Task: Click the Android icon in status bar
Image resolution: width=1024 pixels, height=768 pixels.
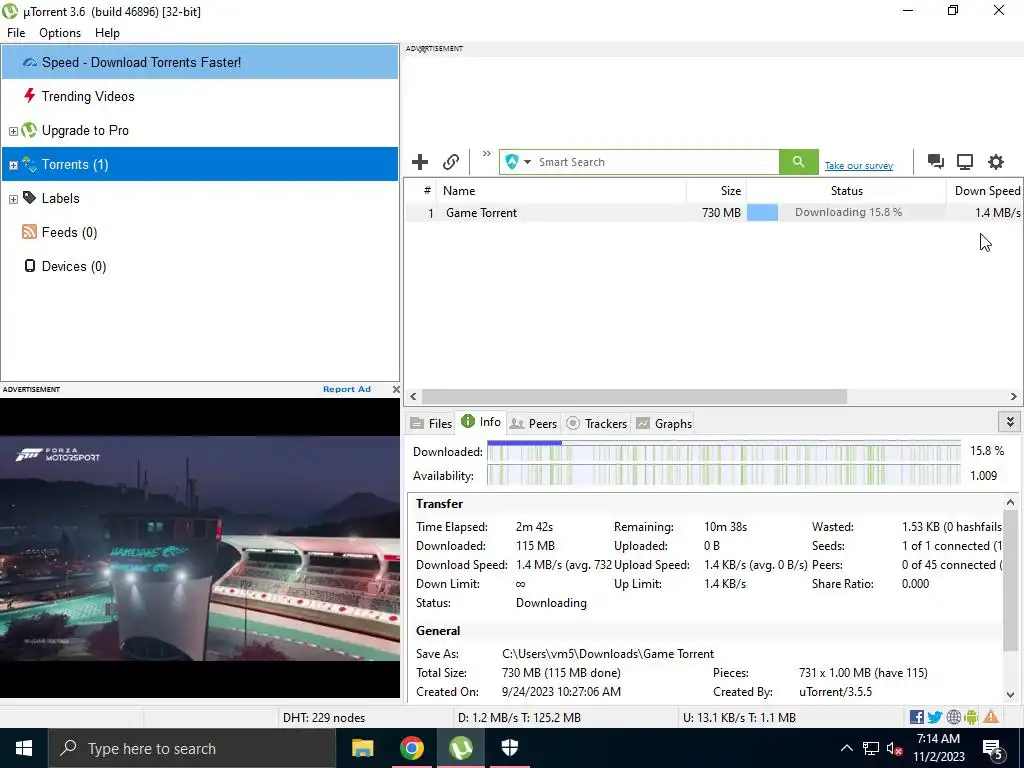Action: [x=971, y=717]
